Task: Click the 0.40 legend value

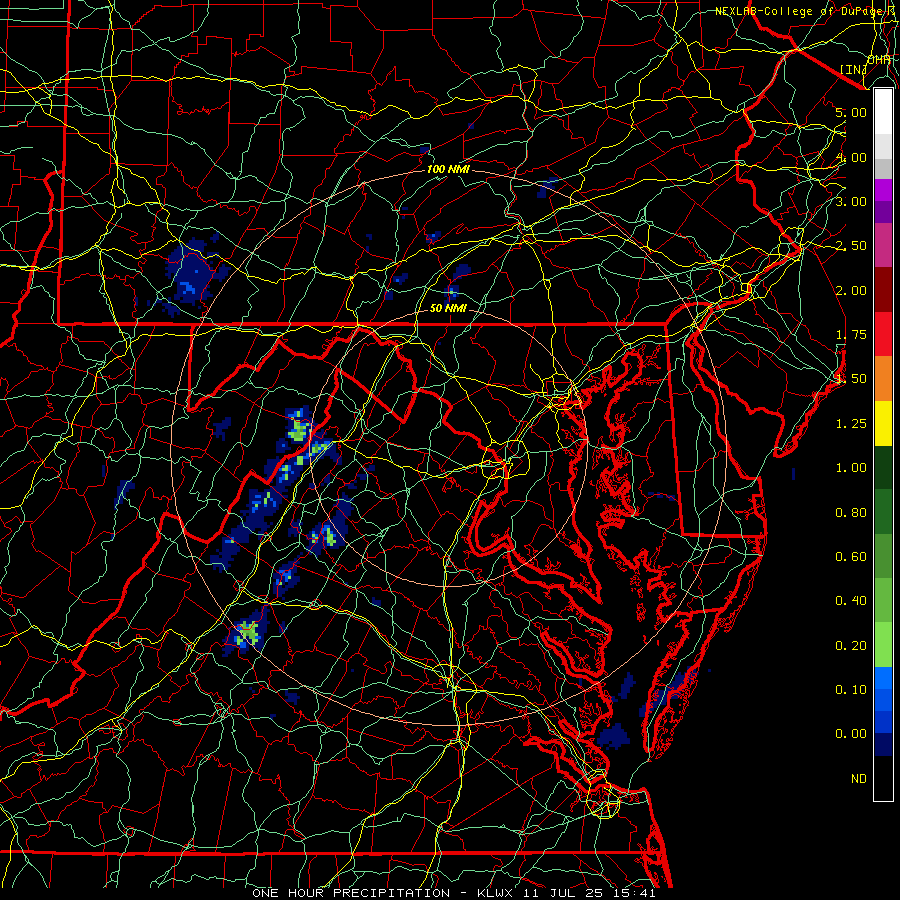Action: [851, 601]
